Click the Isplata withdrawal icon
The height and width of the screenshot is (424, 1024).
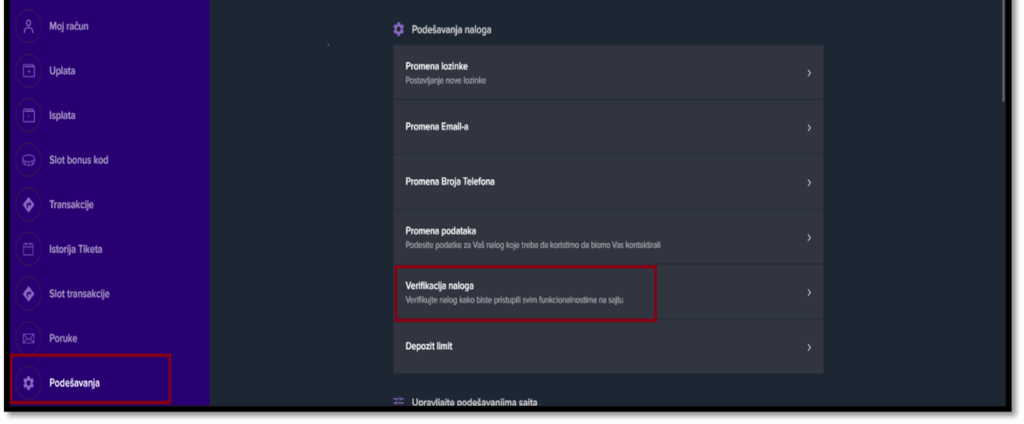coord(28,116)
